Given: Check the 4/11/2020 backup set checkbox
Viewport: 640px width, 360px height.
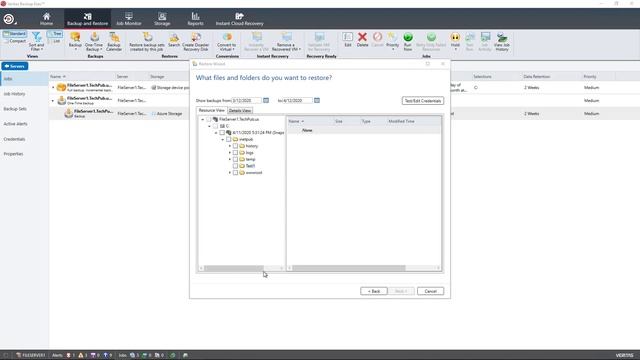Looking at the screenshot, I should coord(222,133).
